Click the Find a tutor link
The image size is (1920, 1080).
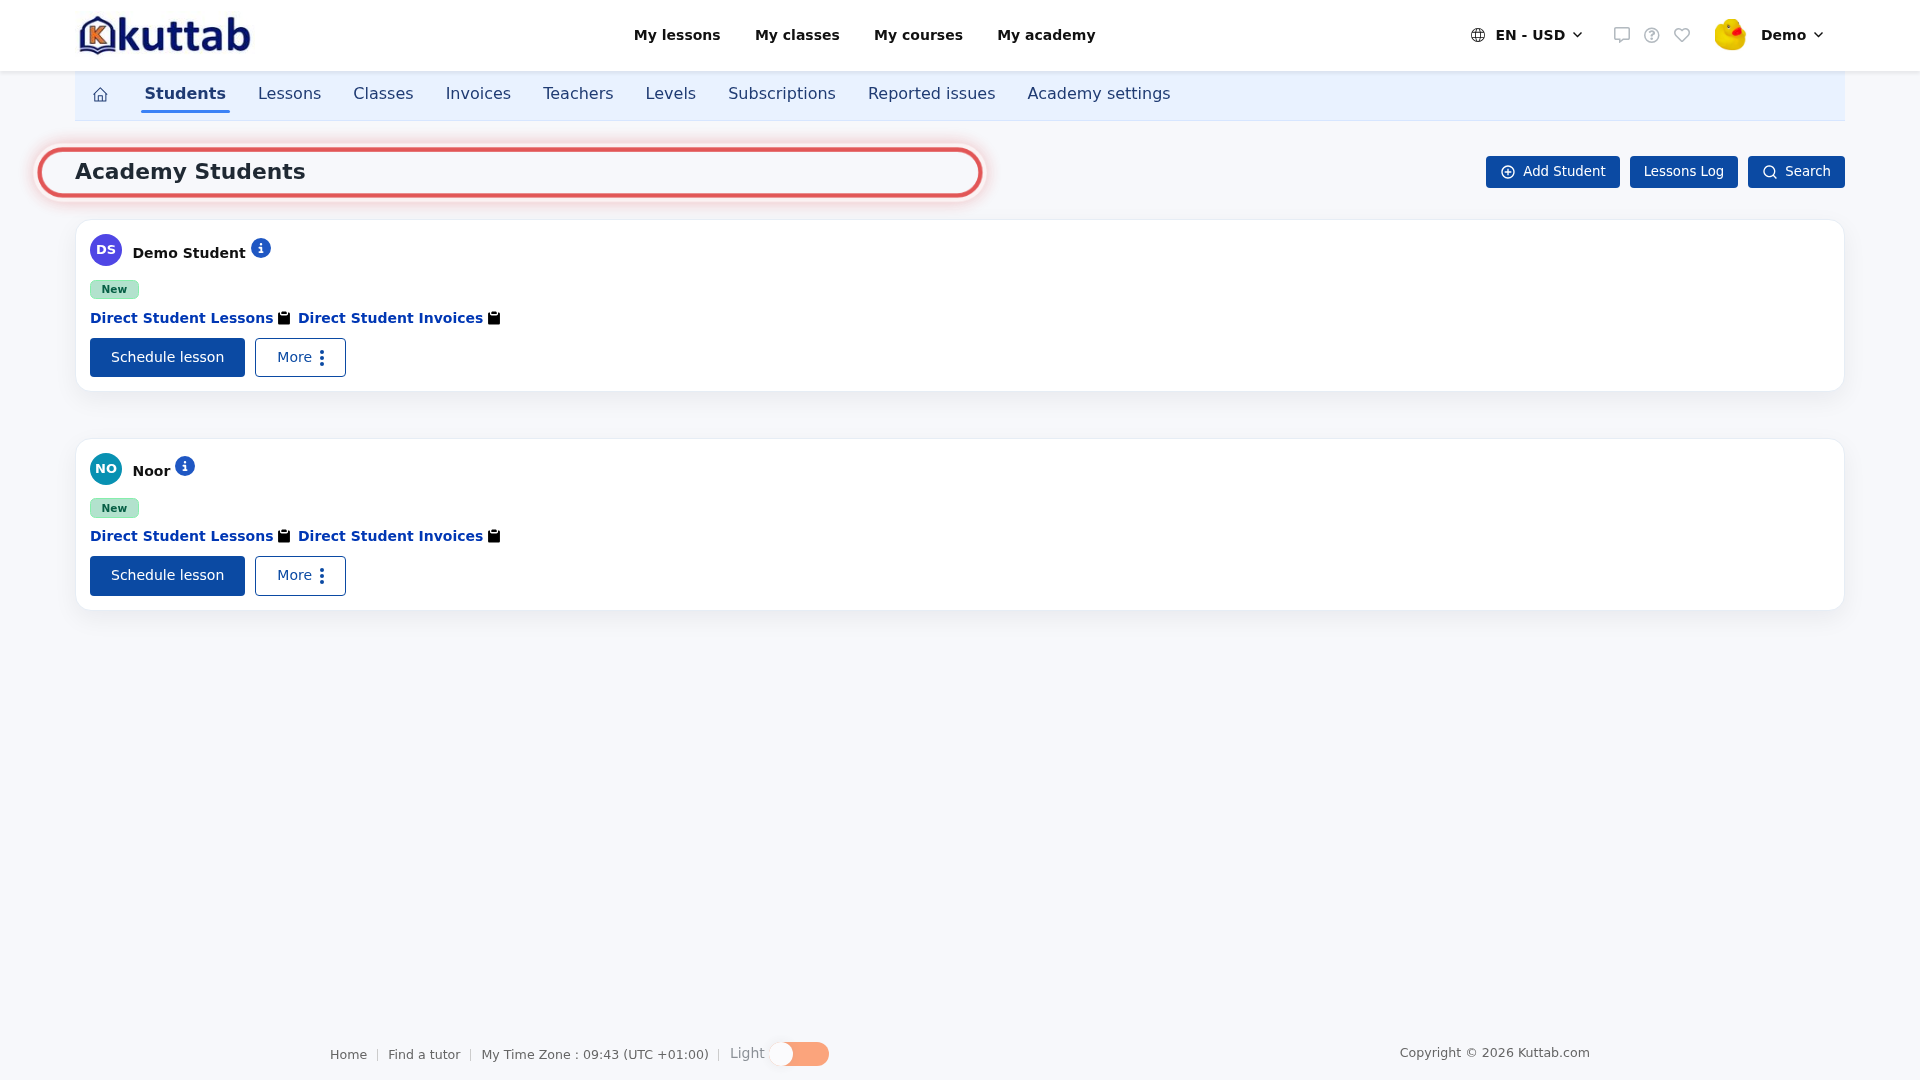click(x=424, y=1055)
